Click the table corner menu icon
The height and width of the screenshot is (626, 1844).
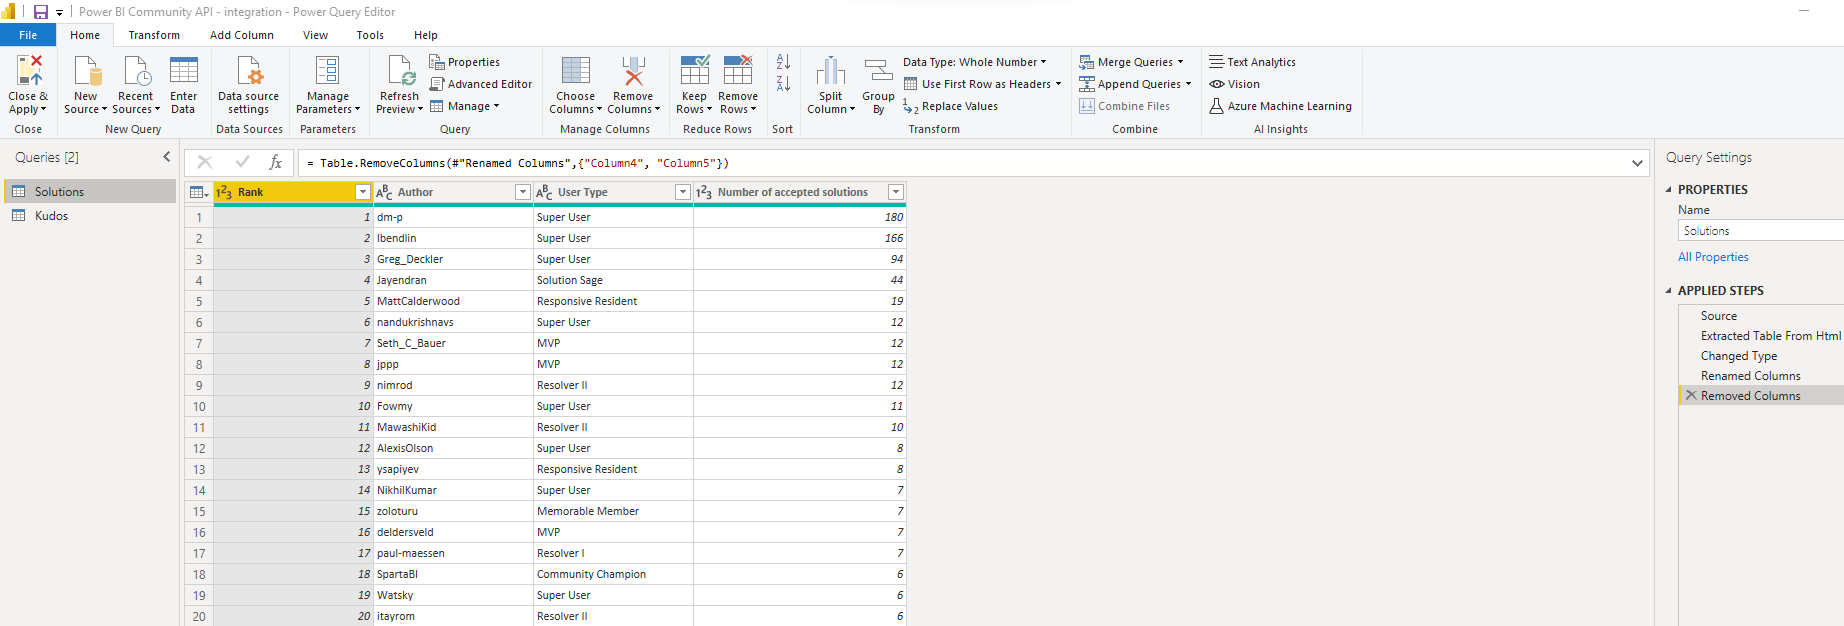[199, 192]
